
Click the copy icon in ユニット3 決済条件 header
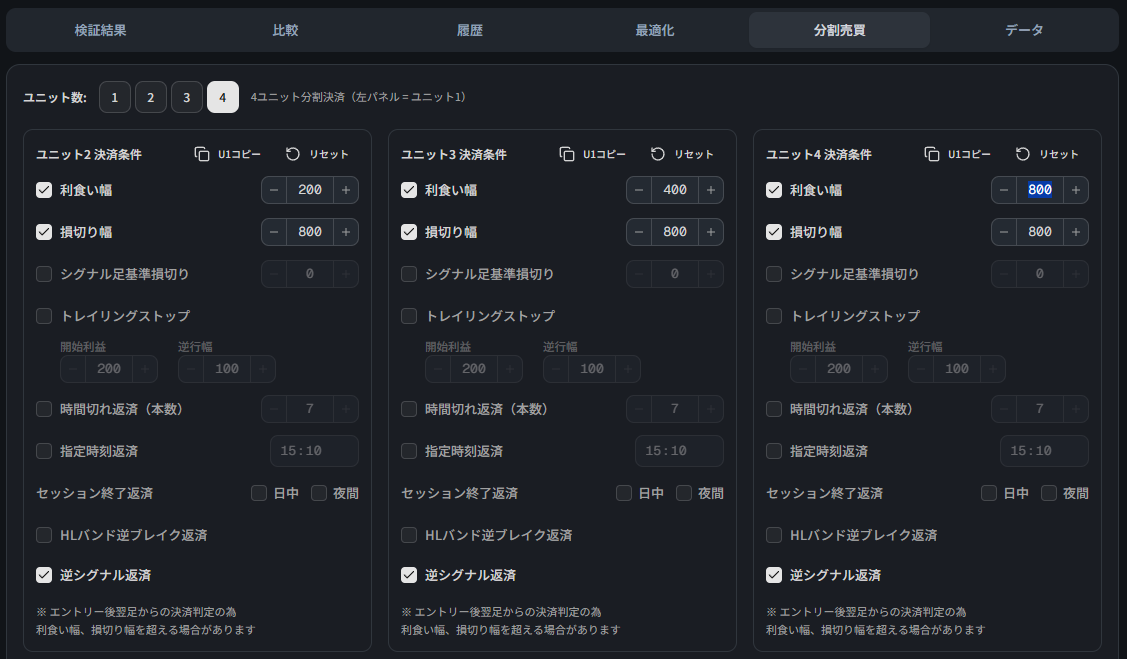[x=567, y=155]
